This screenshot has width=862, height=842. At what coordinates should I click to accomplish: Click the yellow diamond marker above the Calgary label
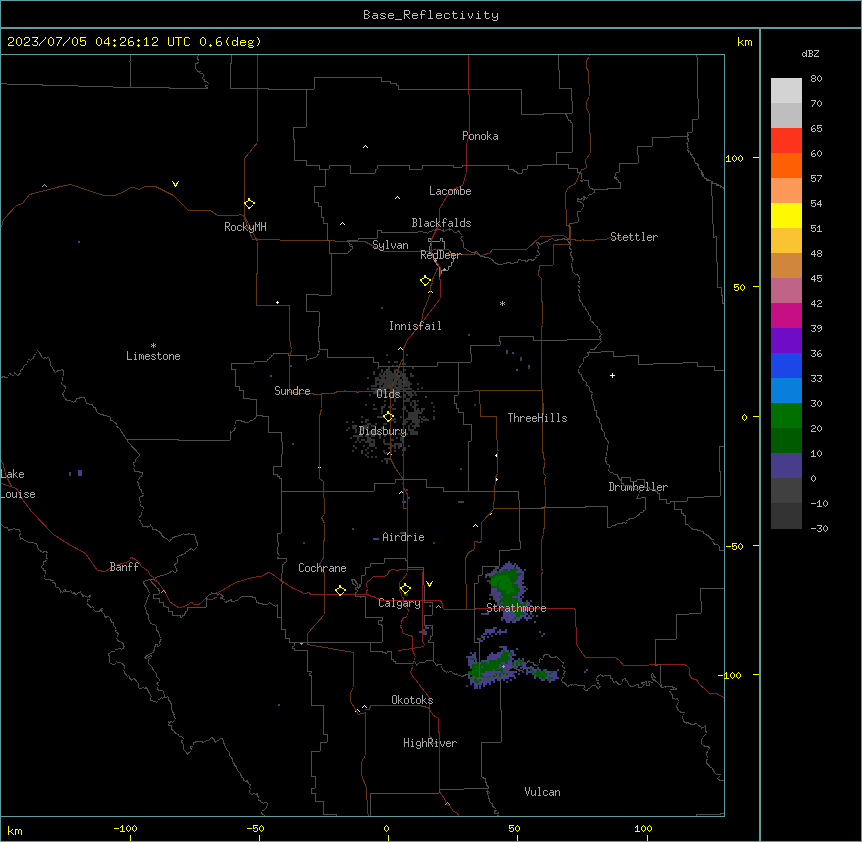(x=405, y=589)
